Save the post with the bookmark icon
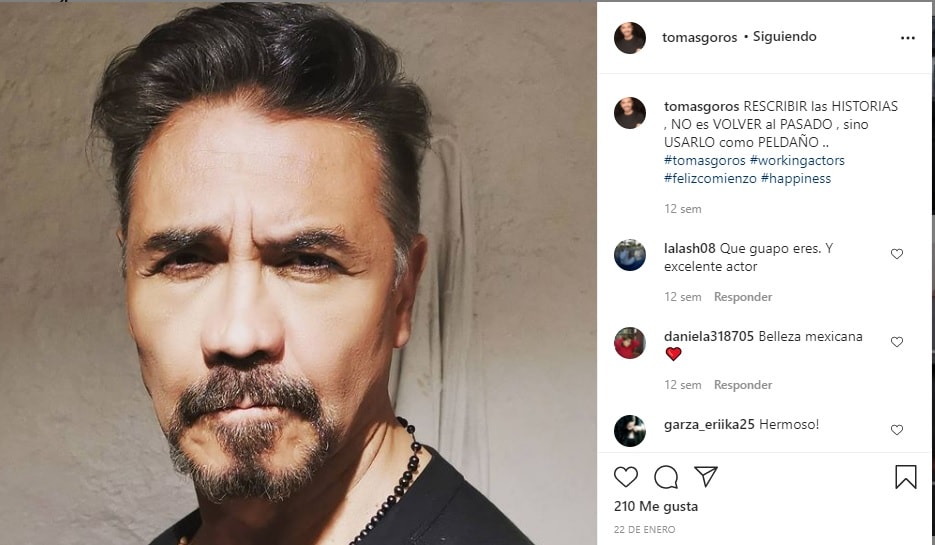The width and height of the screenshot is (935, 545). tap(906, 477)
